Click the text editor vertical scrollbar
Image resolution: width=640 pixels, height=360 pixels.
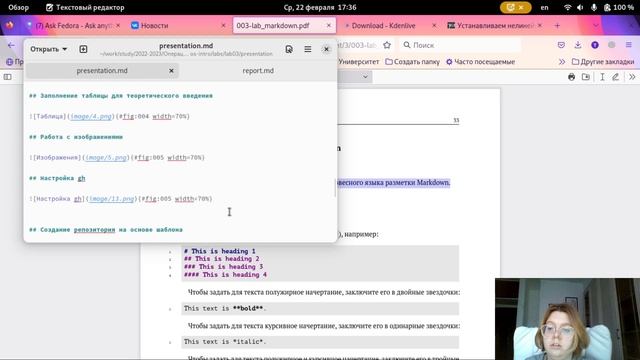click(x=336, y=188)
